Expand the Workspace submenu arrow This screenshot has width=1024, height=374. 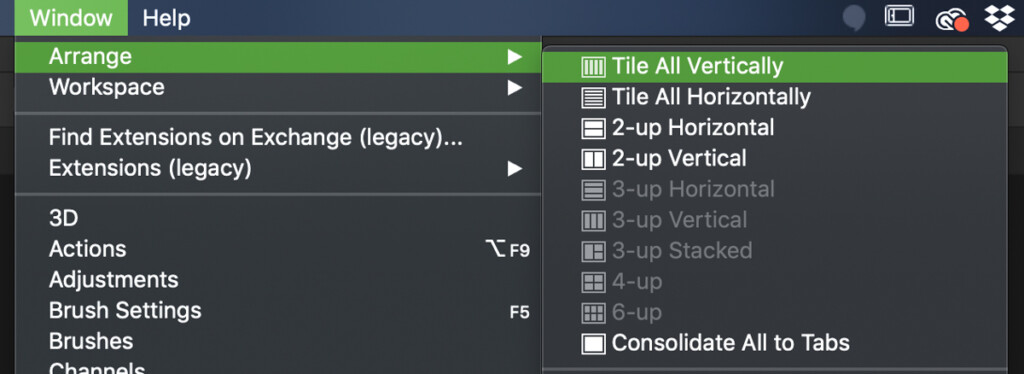(515, 87)
